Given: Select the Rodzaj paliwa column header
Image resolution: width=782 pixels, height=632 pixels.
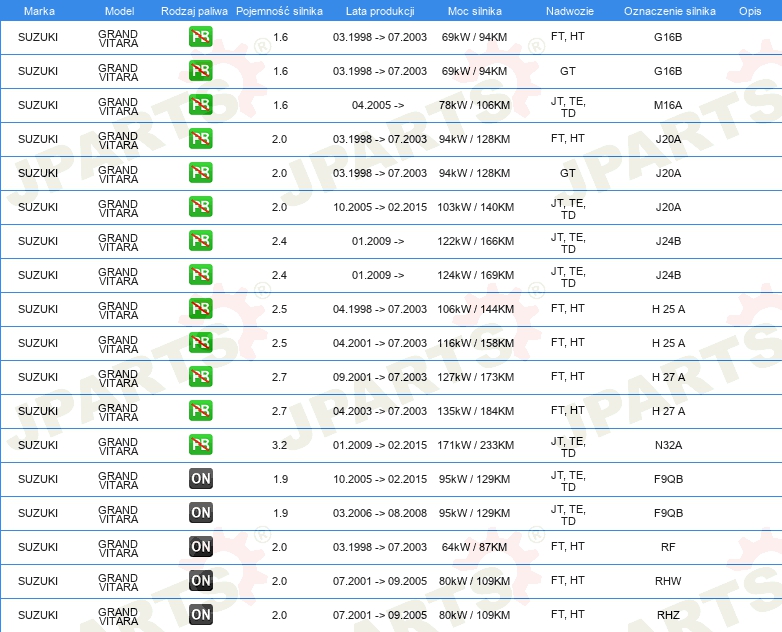Looking at the screenshot, I should click(194, 11).
